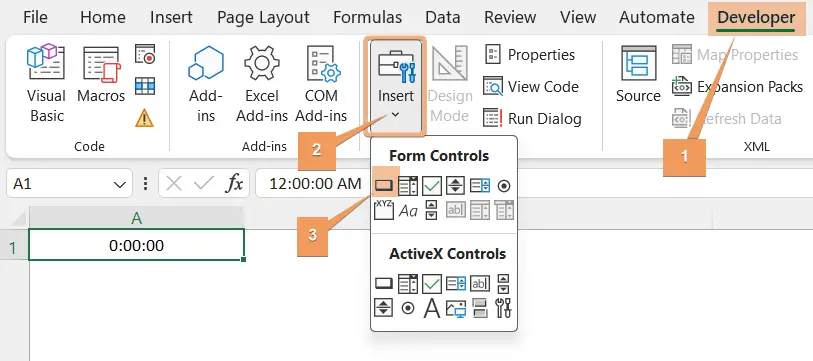Select Form Controls Check Box
The width and height of the screenshot is (813, 361).
tap(431, 185)
